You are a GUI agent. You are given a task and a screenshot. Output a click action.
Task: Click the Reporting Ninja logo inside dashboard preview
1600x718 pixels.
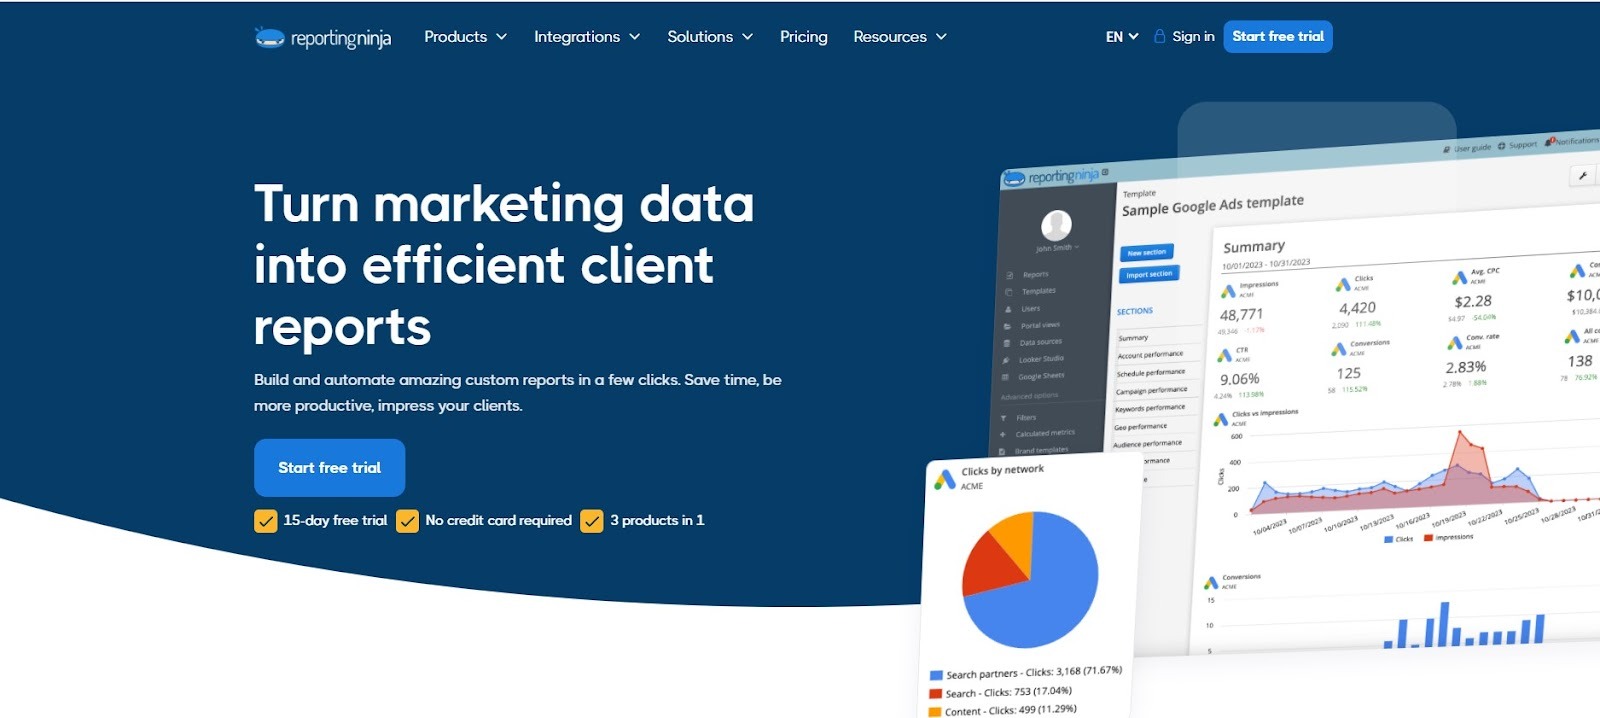click(x=1052, y=177)
